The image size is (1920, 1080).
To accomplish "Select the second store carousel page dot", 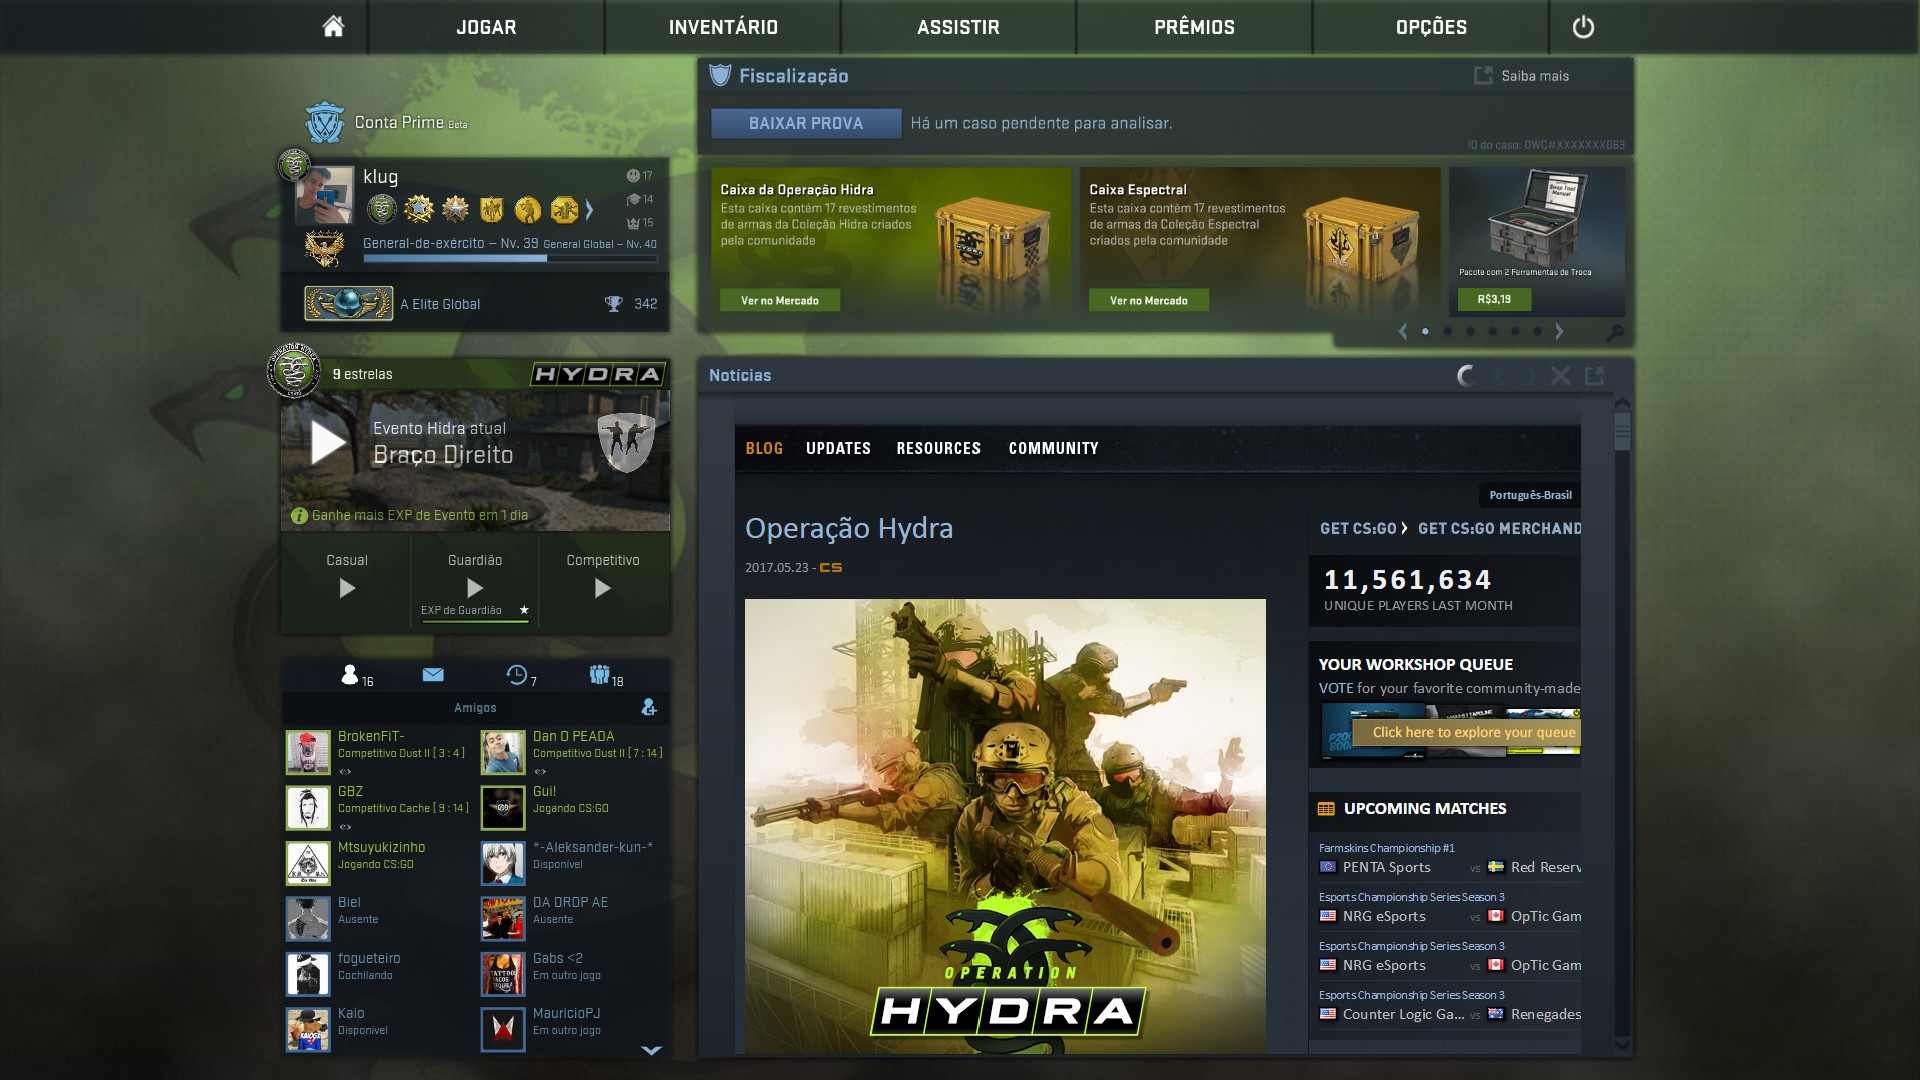I will 1448,332.
